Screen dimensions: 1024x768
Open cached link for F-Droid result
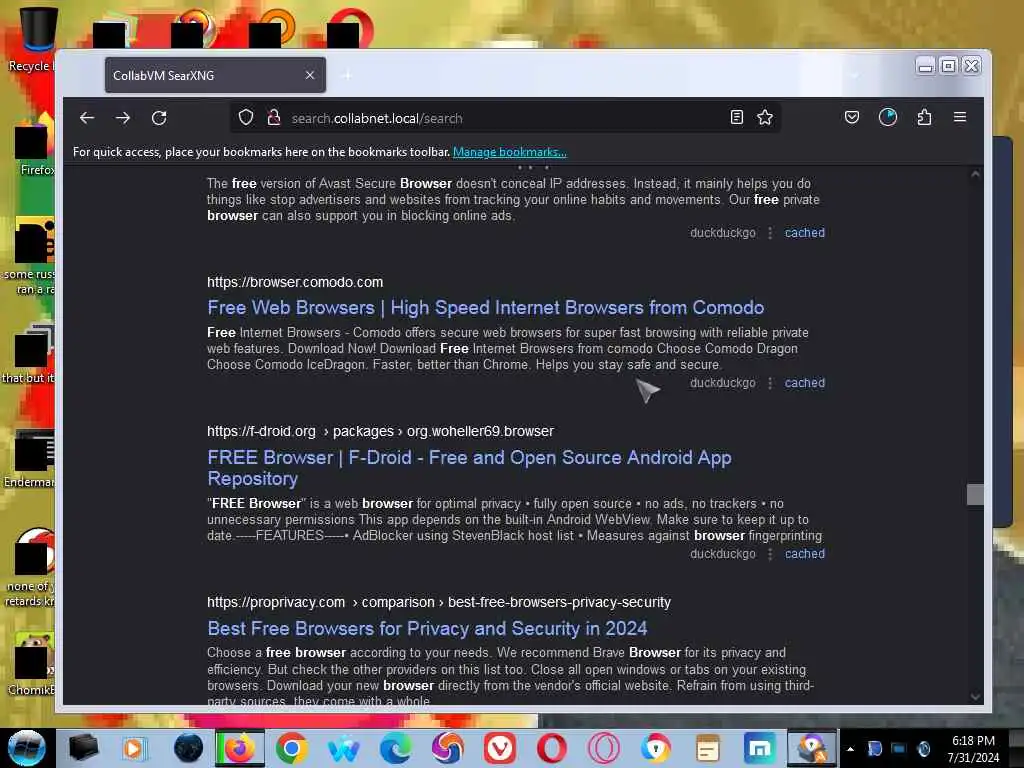click(805, 554)
